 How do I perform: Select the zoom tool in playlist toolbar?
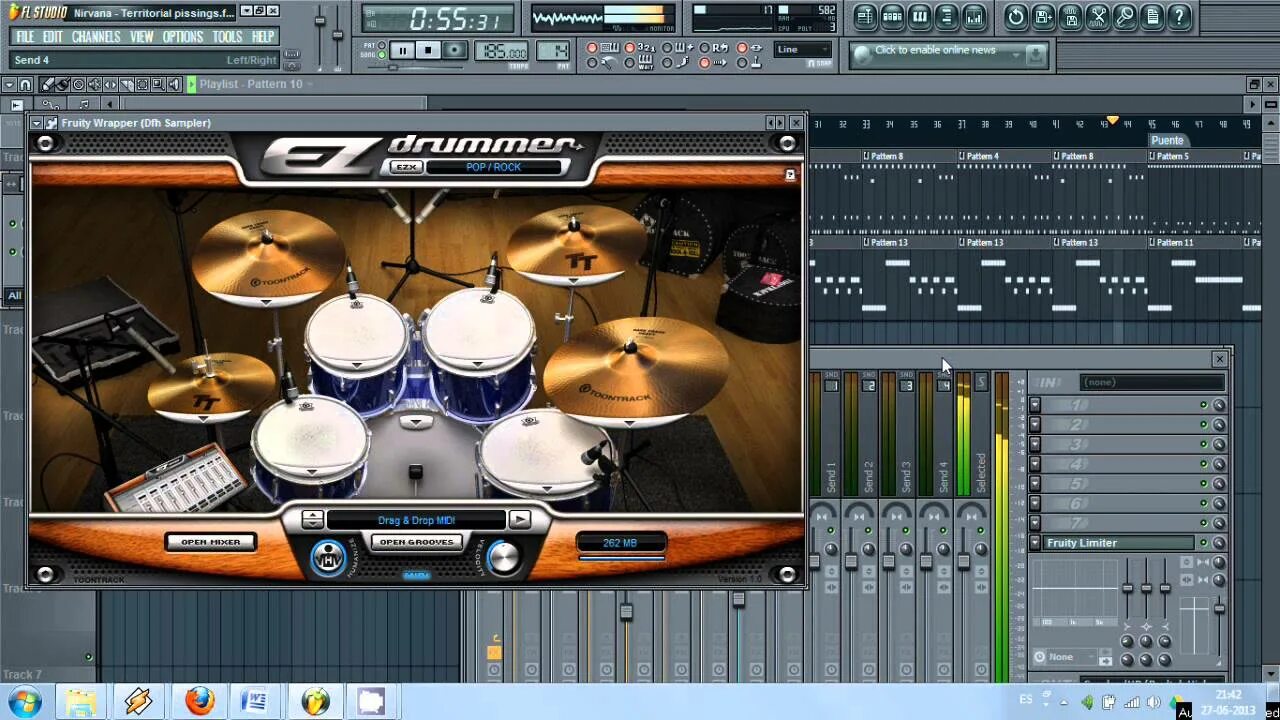[158, 85]
